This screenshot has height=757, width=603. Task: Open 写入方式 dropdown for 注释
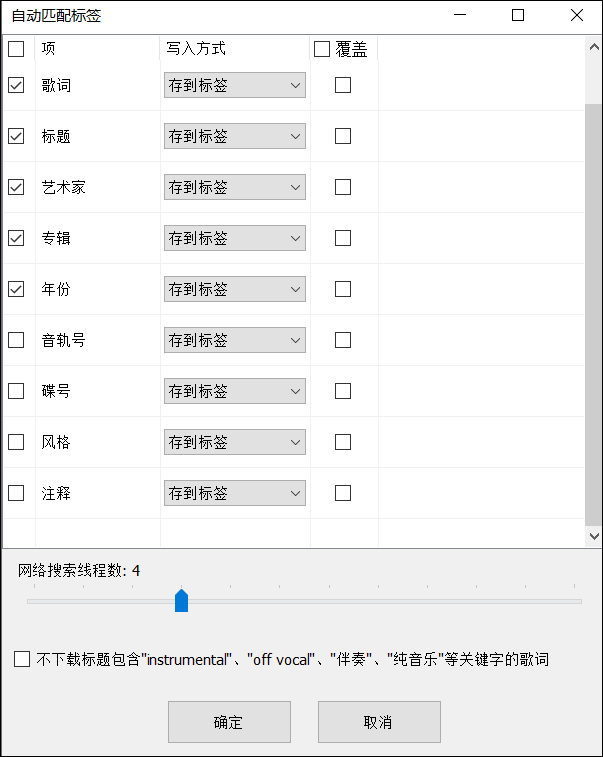click(x=235, y=493)
